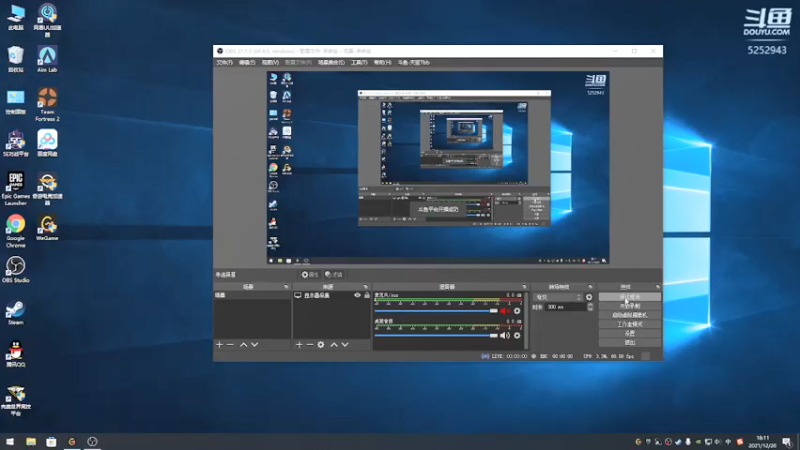This screenshot has height=450, width=800.
Task: Open WeGame desktop icon
Action: pos(47,228)
